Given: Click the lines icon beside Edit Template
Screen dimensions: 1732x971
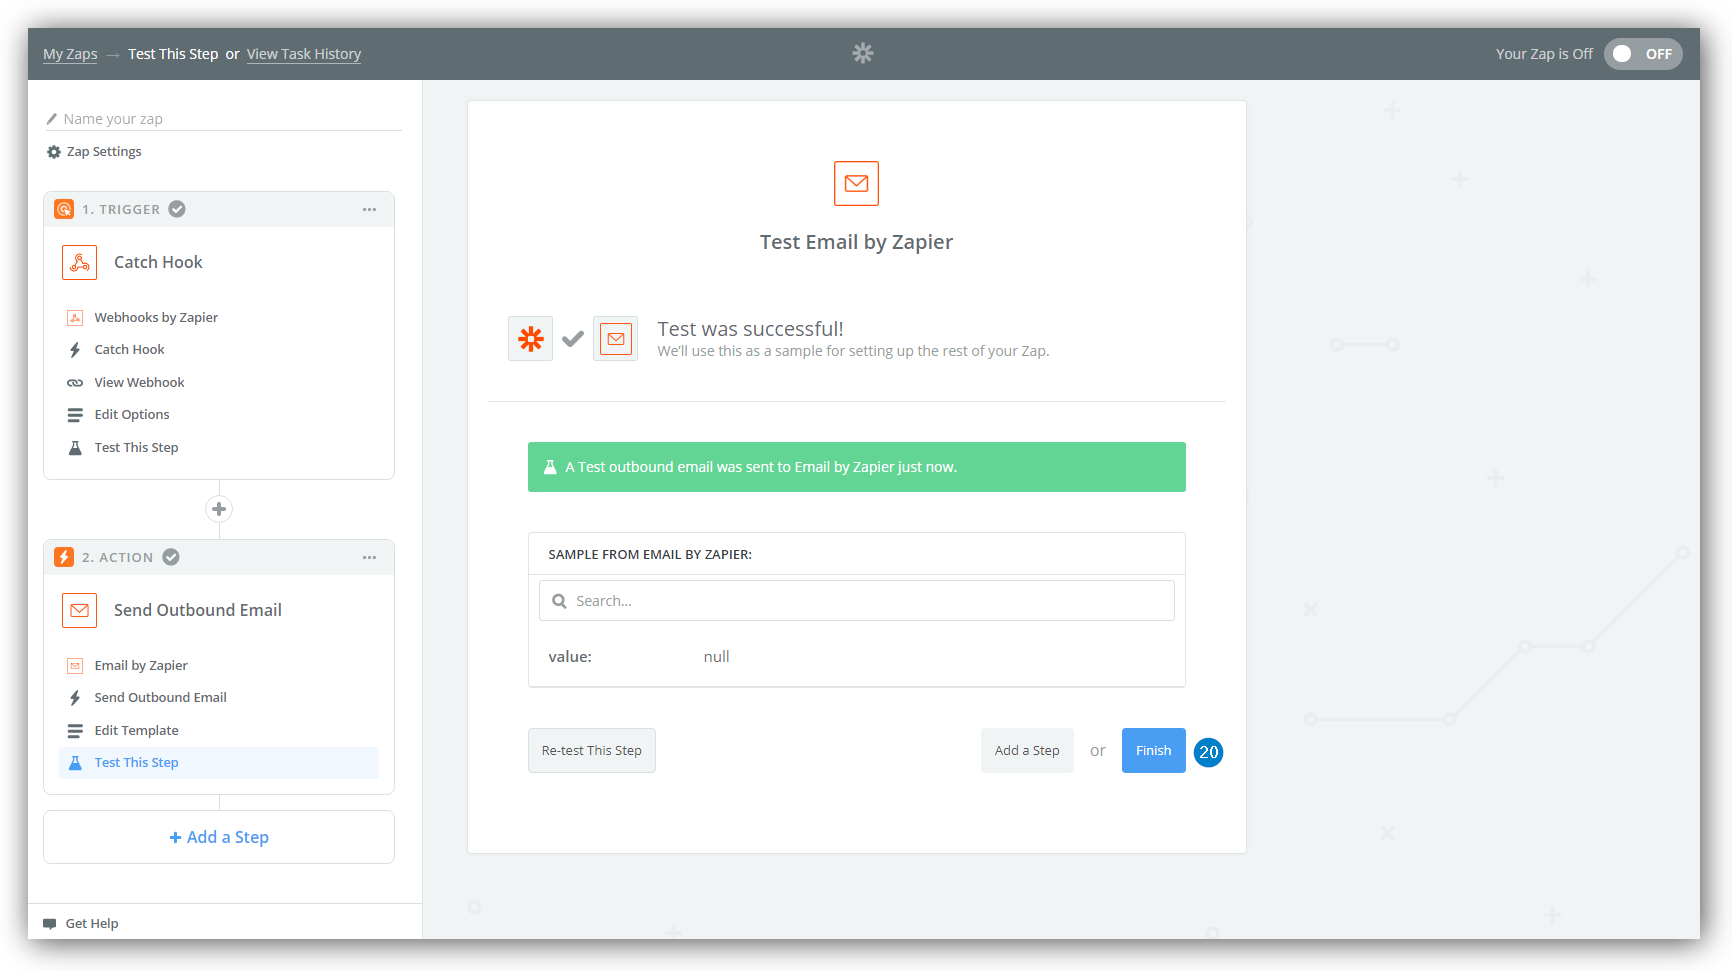Looking at the screenshot, I should 75,731.
